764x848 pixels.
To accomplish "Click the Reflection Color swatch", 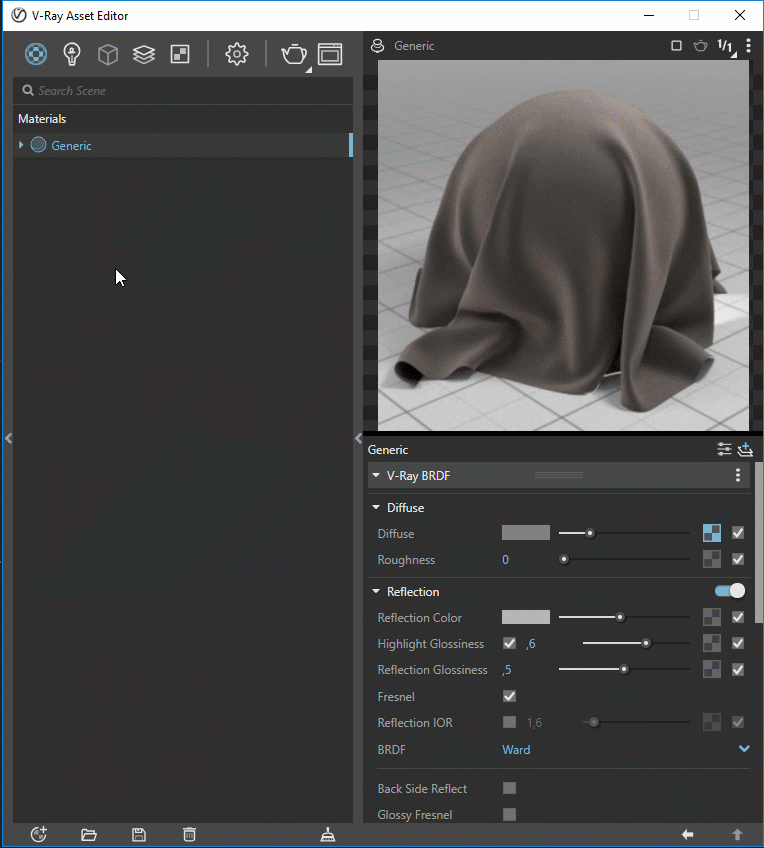I will point(526,617).
